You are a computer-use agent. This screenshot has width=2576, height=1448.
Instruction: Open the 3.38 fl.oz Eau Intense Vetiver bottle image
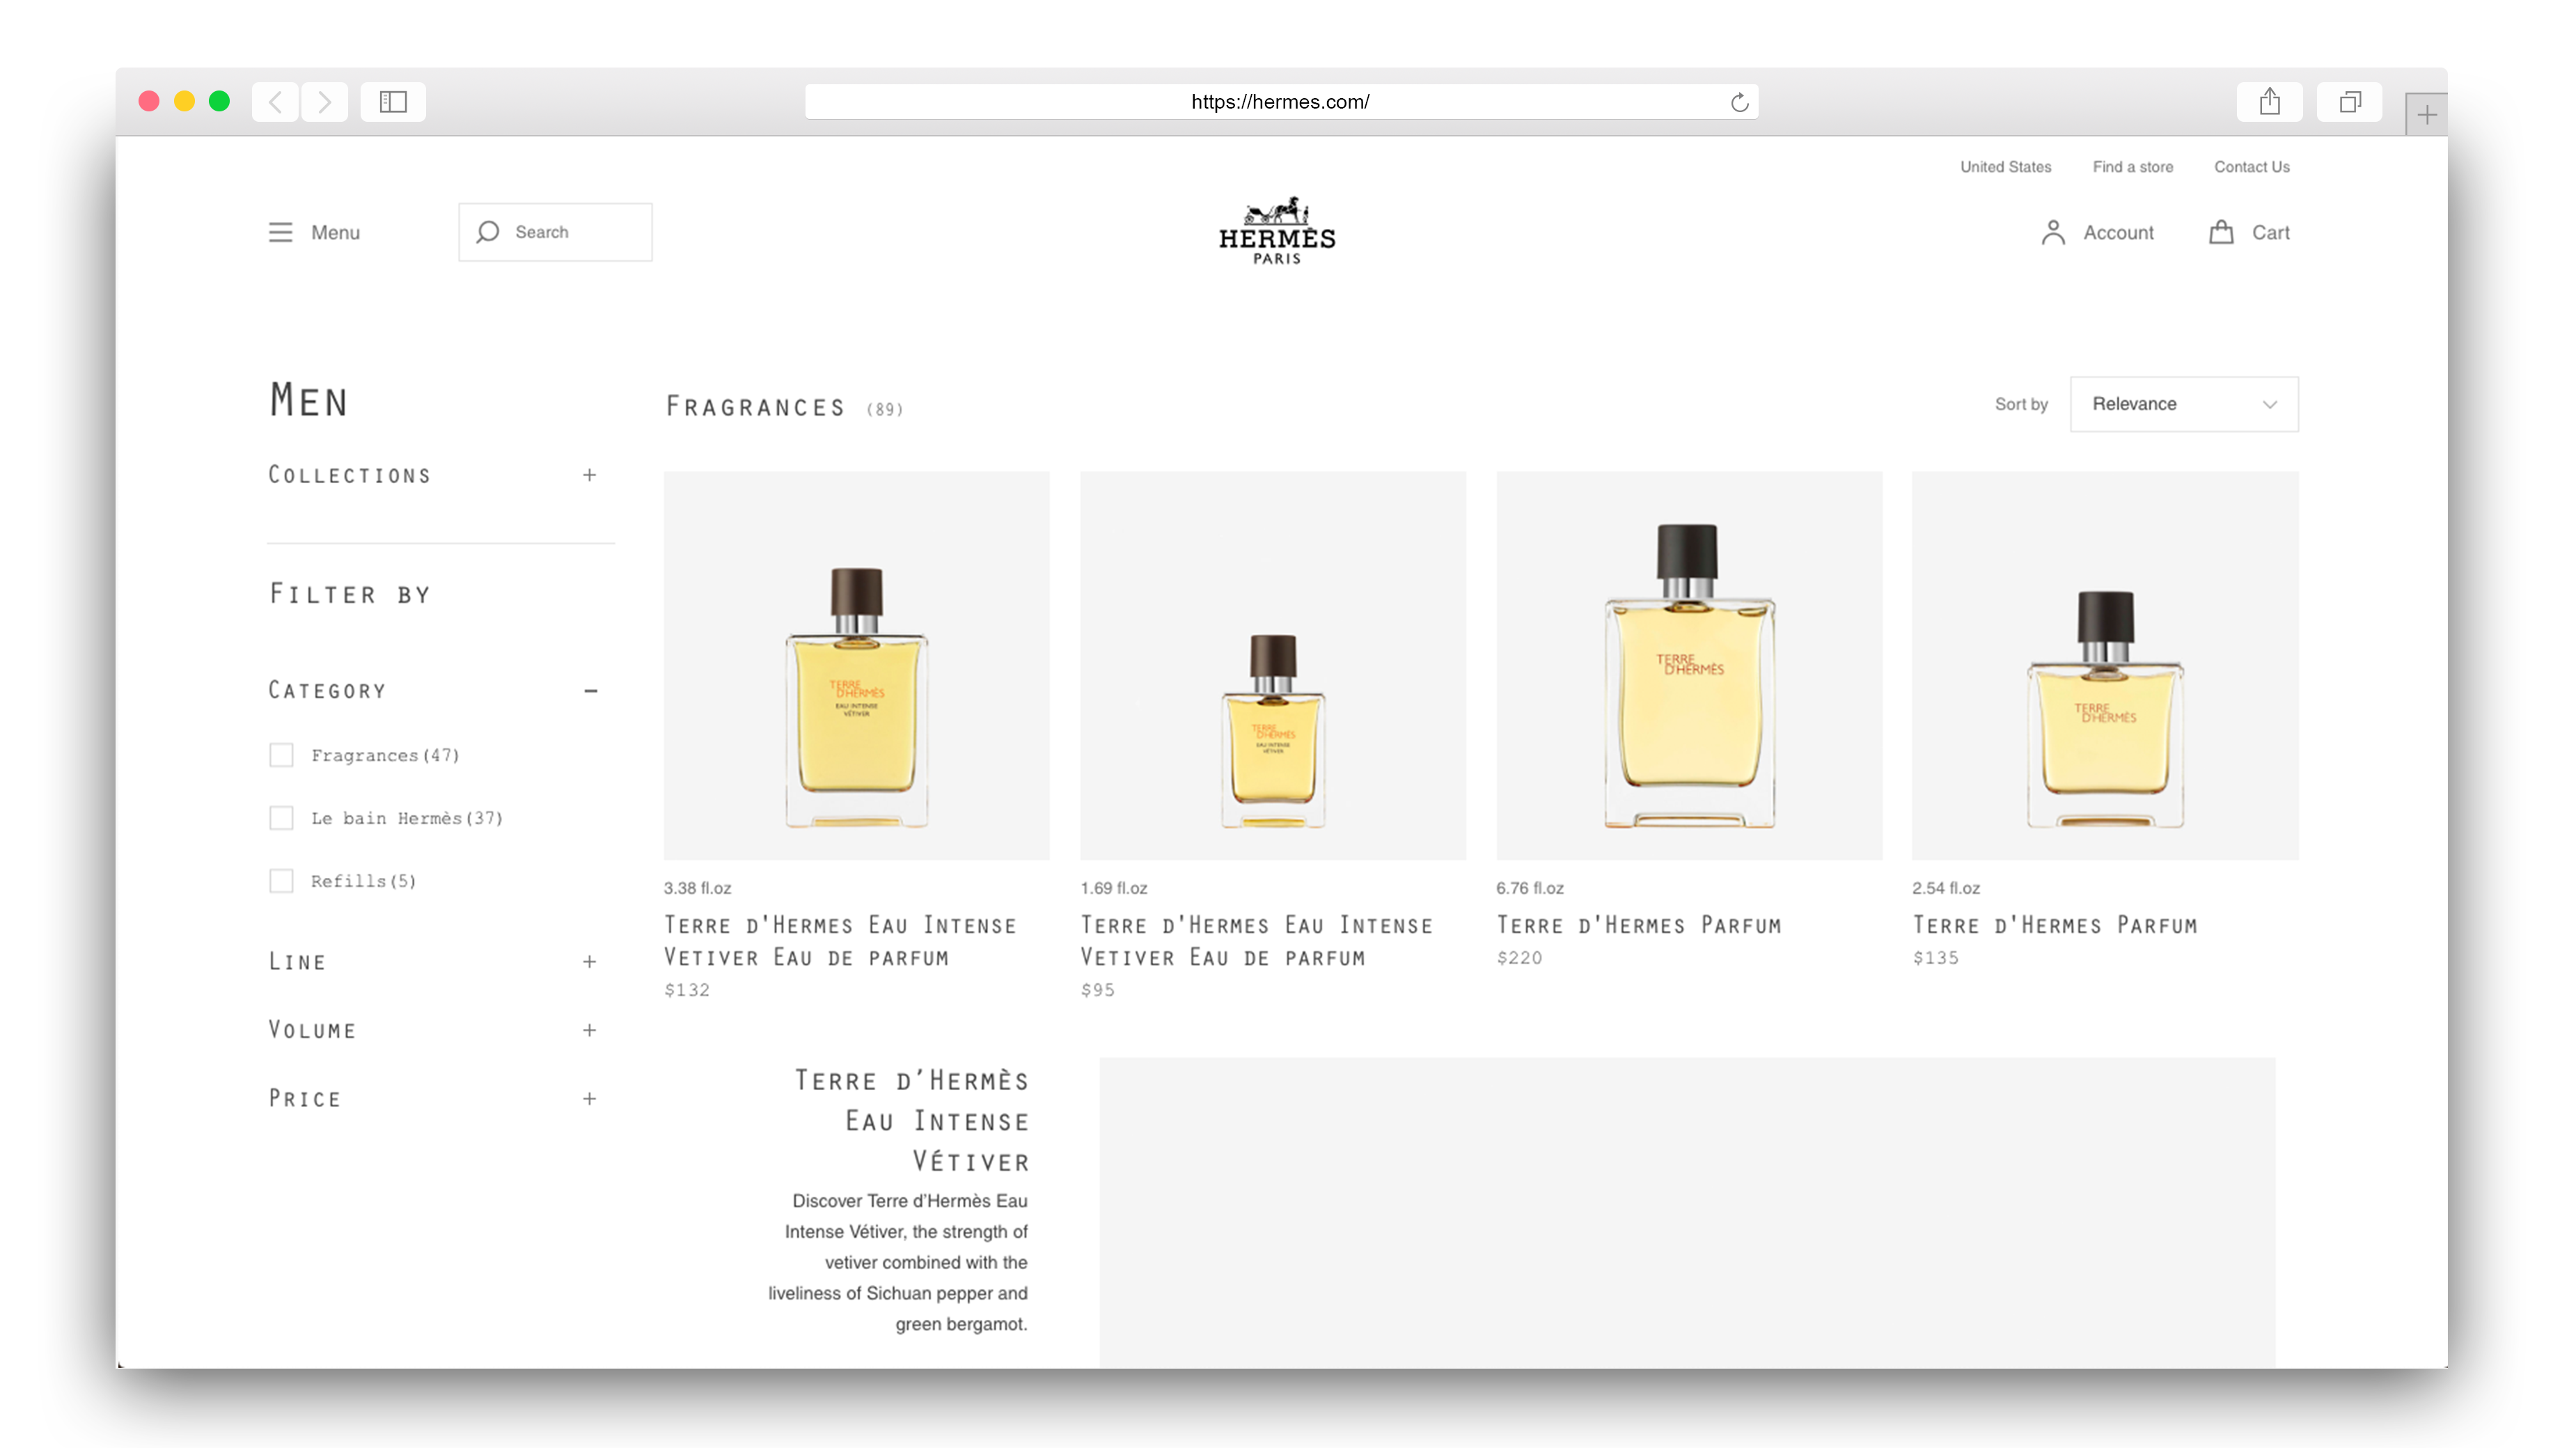click(857, 666)
